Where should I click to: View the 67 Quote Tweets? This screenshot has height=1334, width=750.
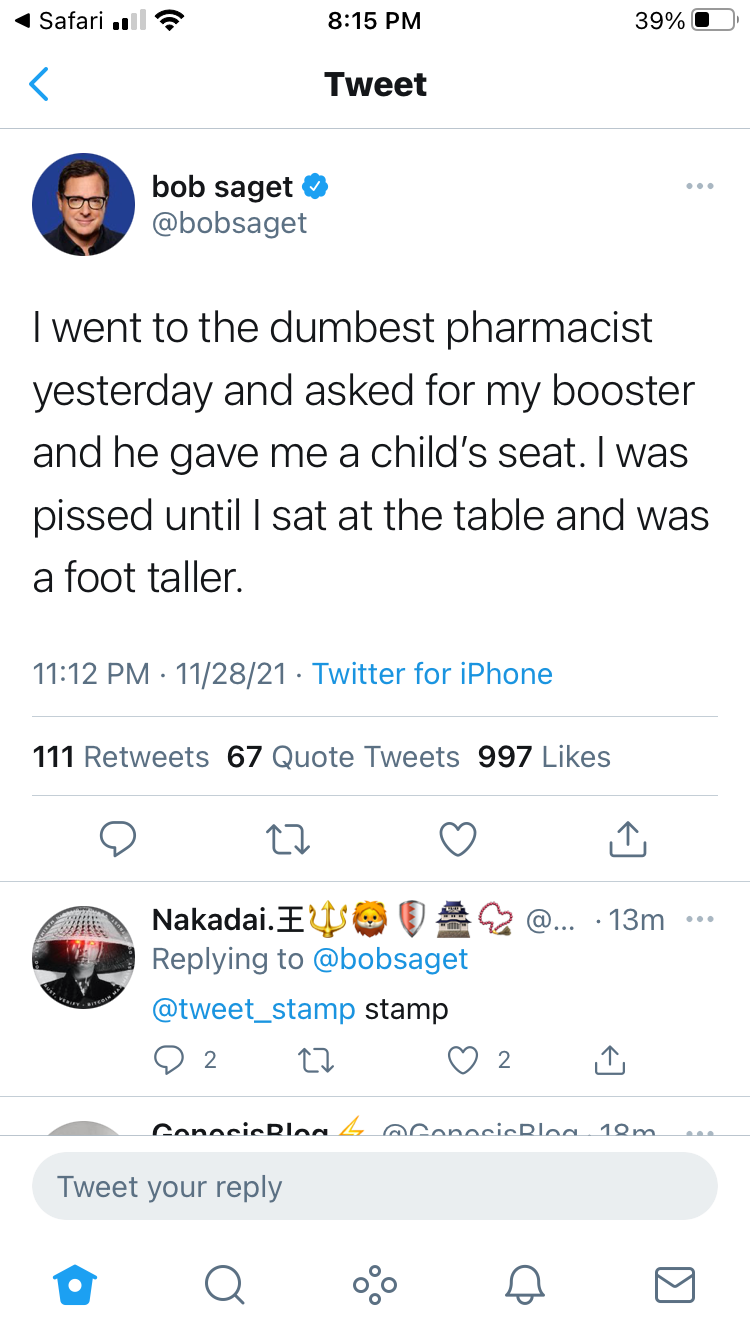(x=343, y=757)
